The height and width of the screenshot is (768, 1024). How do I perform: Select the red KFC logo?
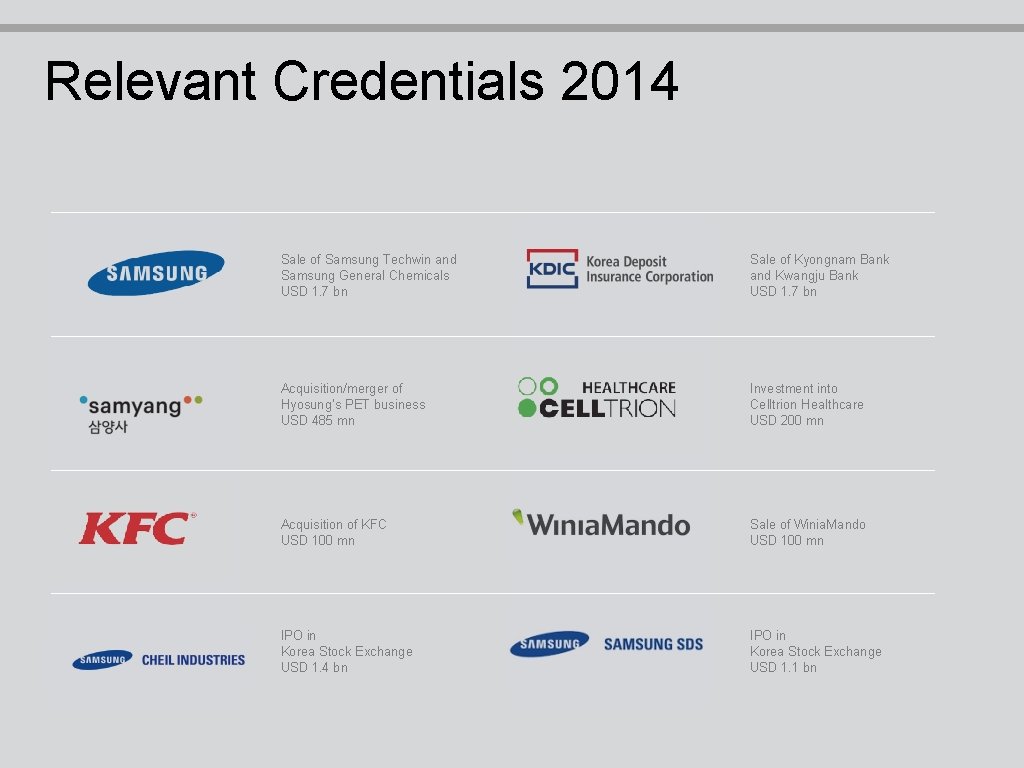click(137, 528)
